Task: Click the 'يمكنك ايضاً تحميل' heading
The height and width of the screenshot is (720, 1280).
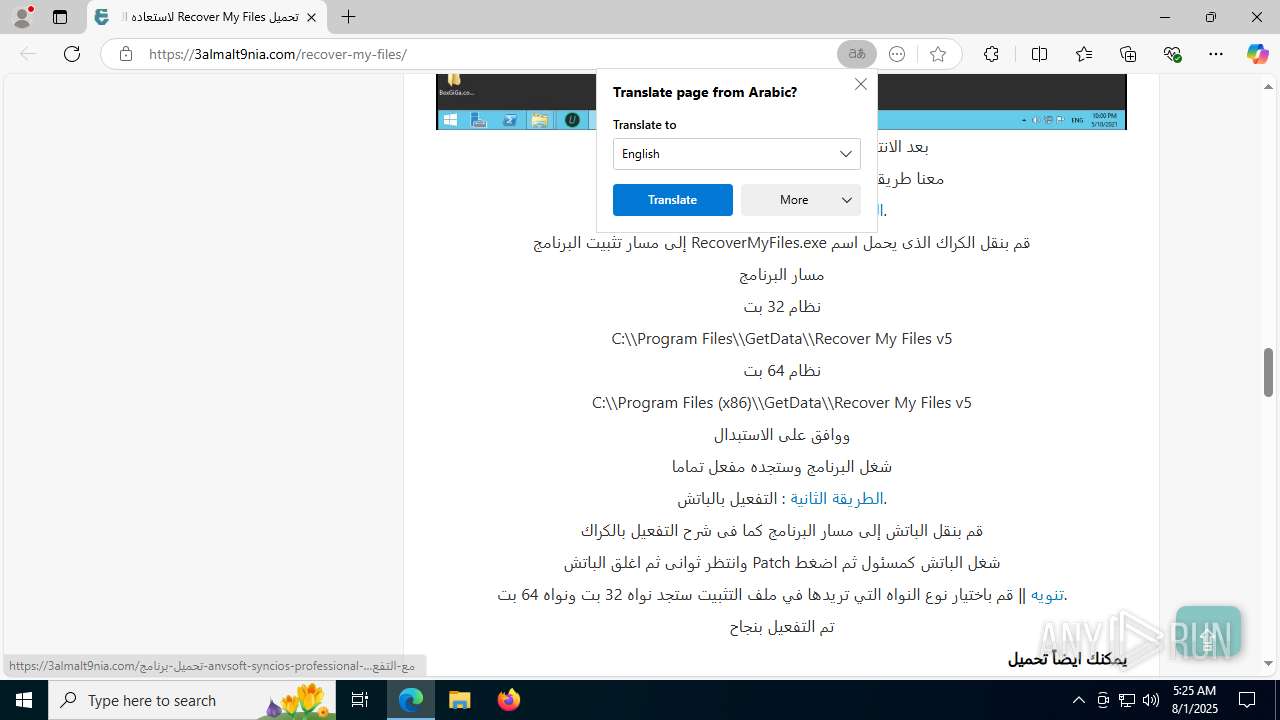Action: (1067, 658)
